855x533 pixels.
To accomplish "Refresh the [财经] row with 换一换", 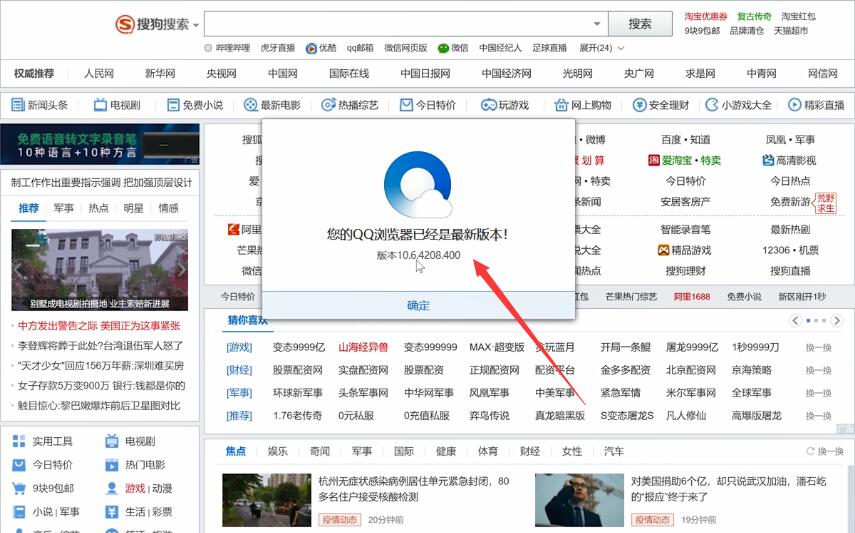I will pyautogui.click(x=818, y=370).
